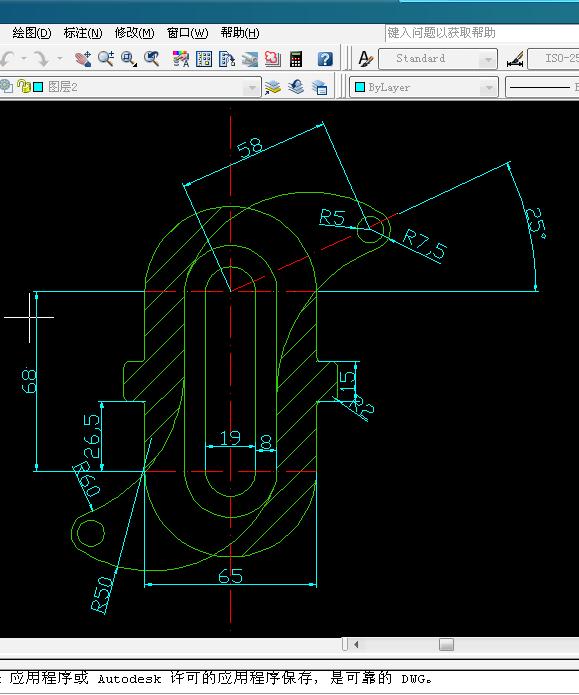Open the Text Style manager icon
The width and height of the screenshot is (579, 695).
[366, 59]
